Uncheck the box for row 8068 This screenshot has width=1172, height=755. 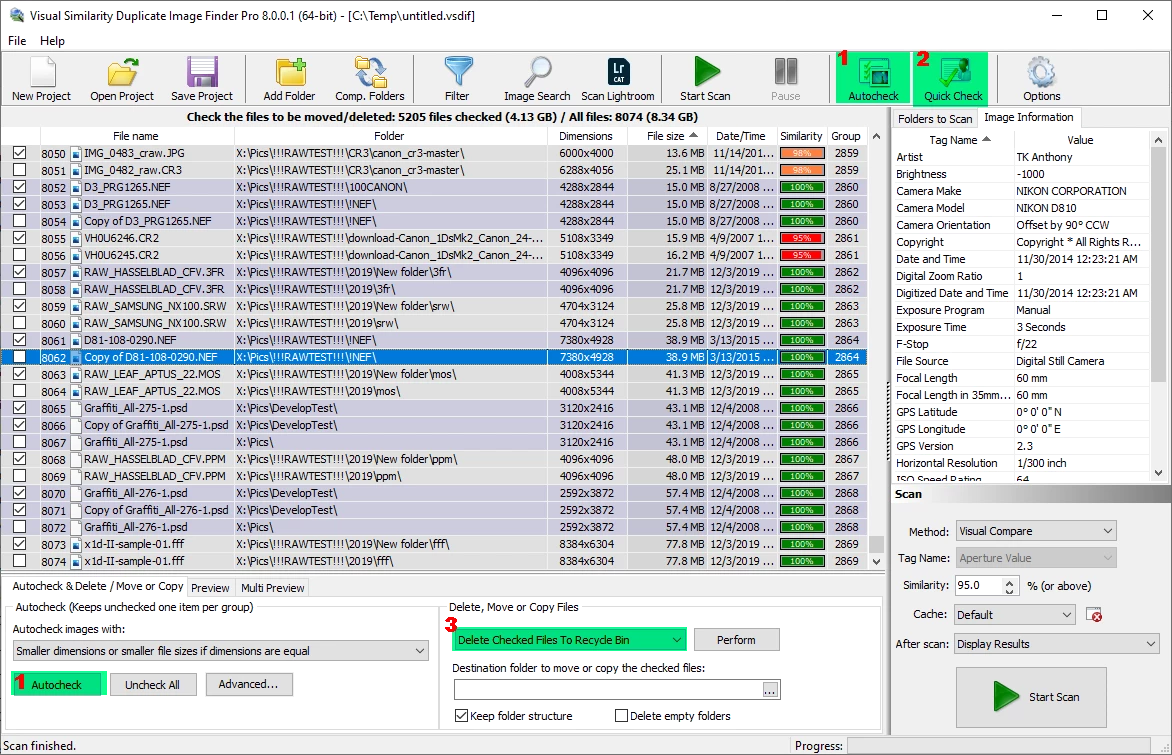(x=19, y=458)
